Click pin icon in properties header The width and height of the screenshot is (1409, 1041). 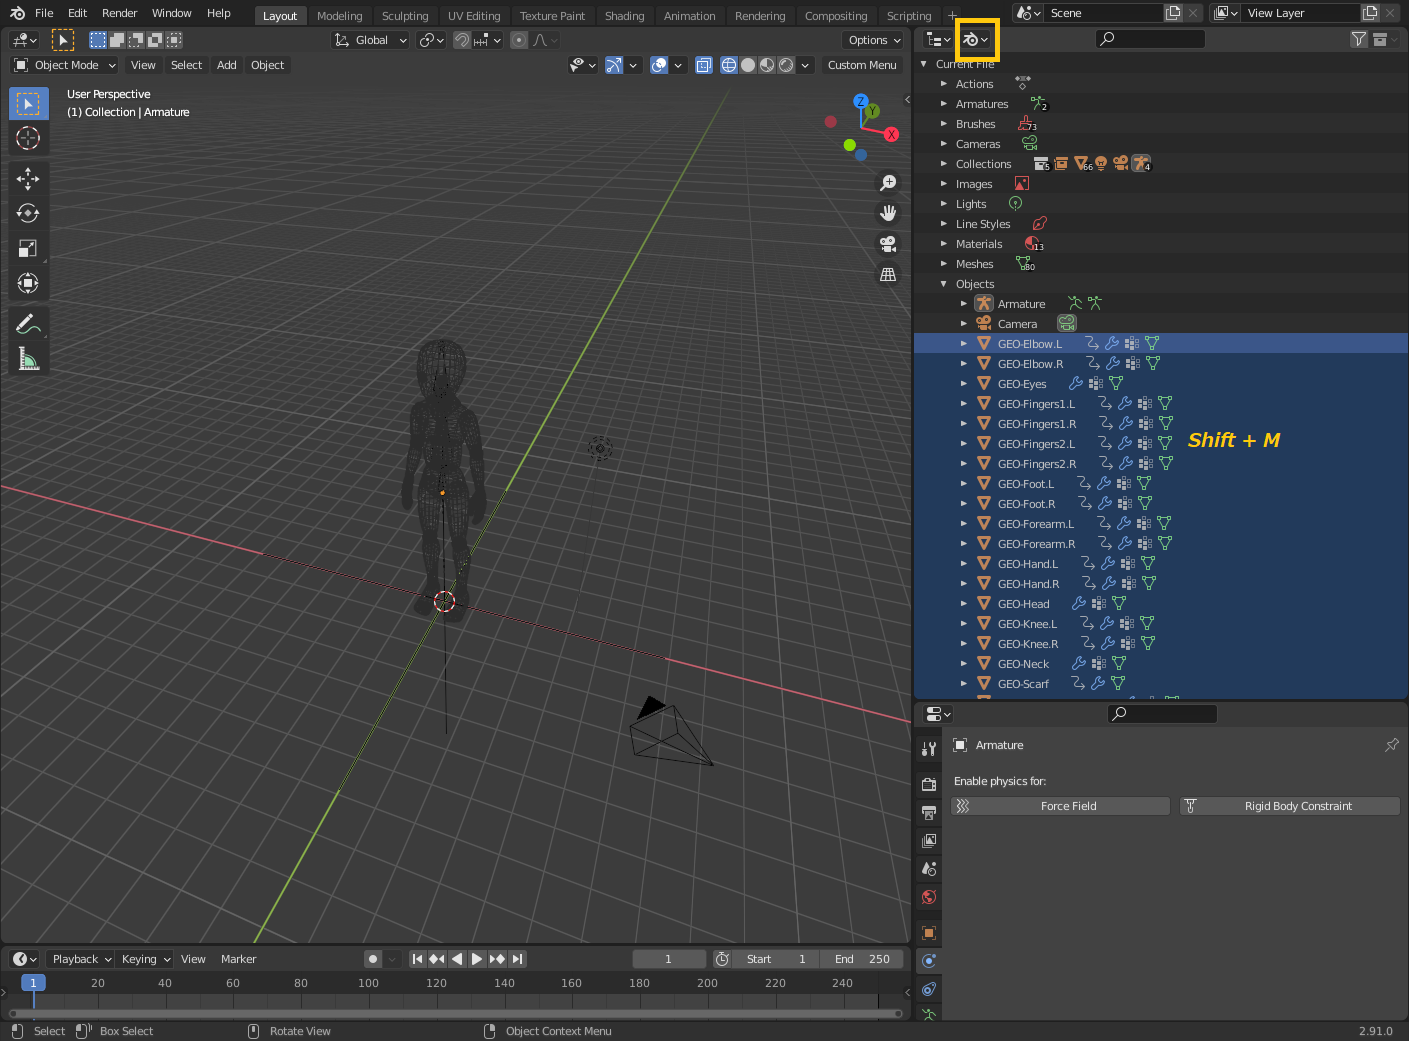1391,745
